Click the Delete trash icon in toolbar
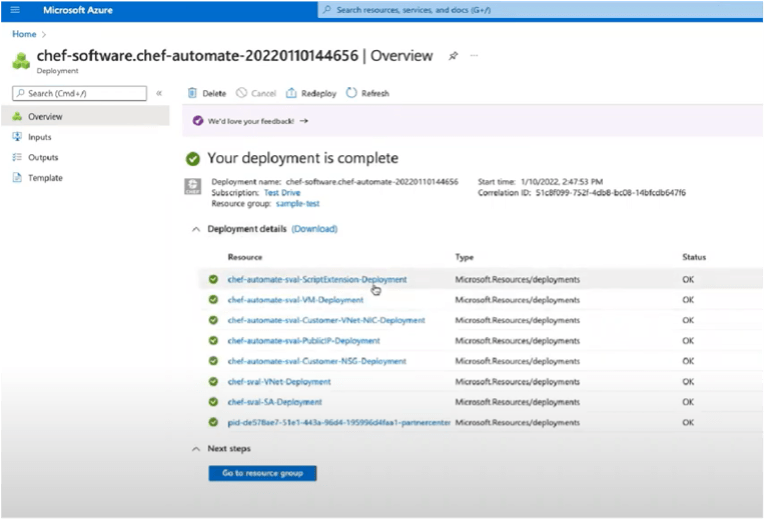This screenshot has width=766, height=522. pos(194,93)
